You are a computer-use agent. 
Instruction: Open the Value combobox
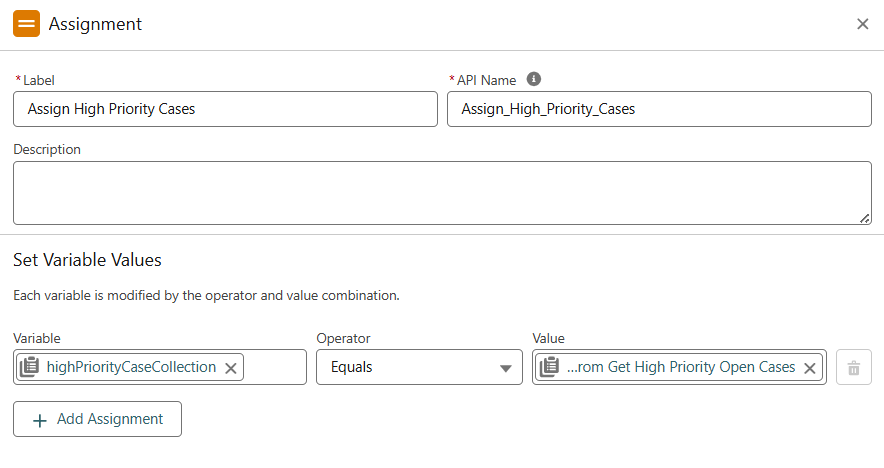[680, 367]
